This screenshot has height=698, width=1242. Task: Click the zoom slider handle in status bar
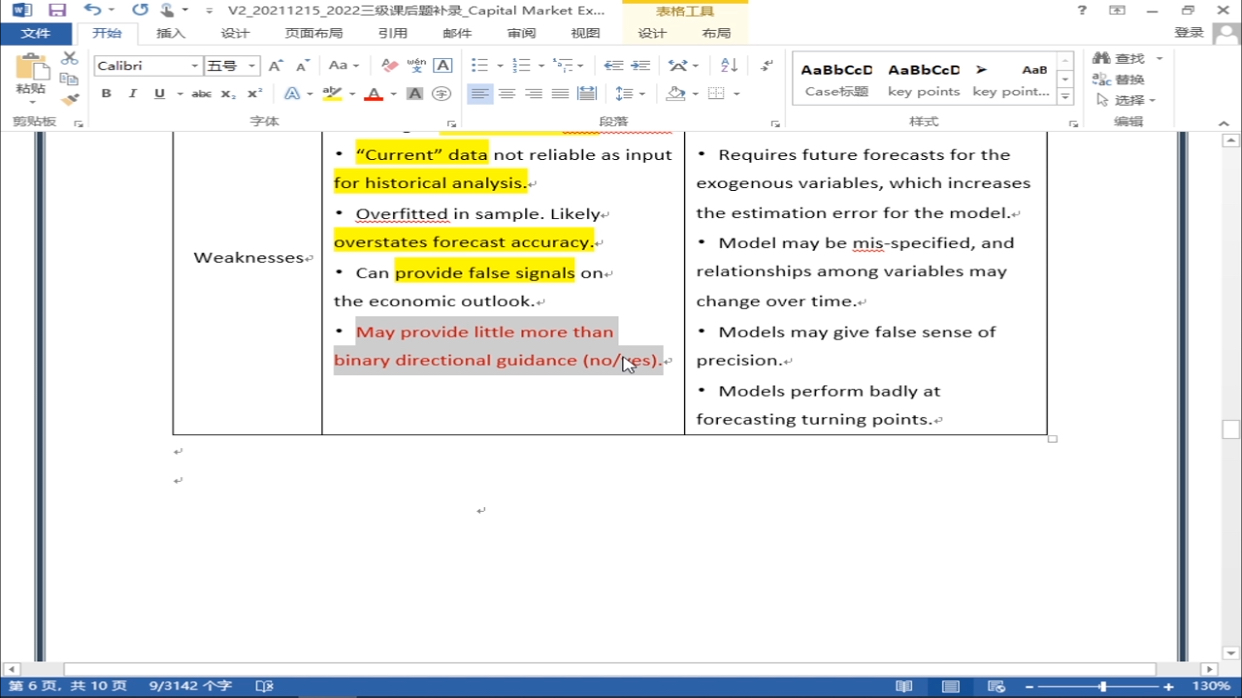(1103, 686)
